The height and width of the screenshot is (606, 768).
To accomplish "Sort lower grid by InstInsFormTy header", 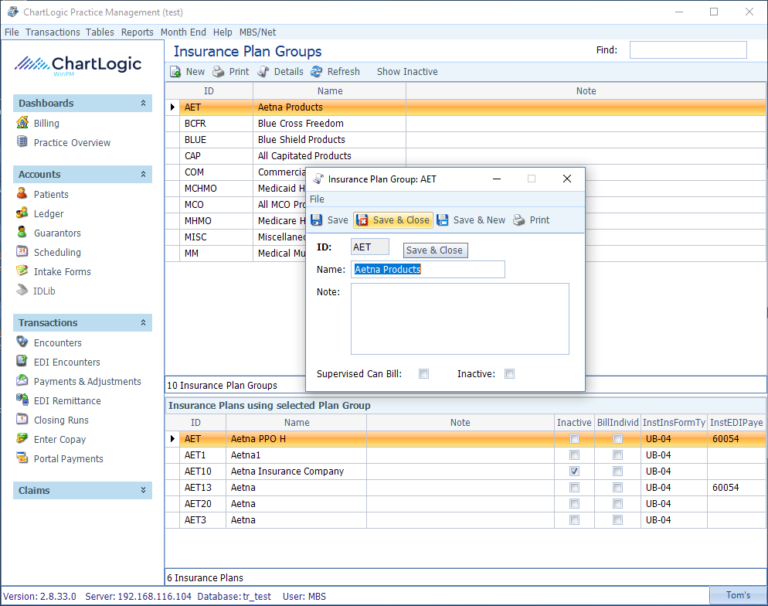I will [674, 422].
